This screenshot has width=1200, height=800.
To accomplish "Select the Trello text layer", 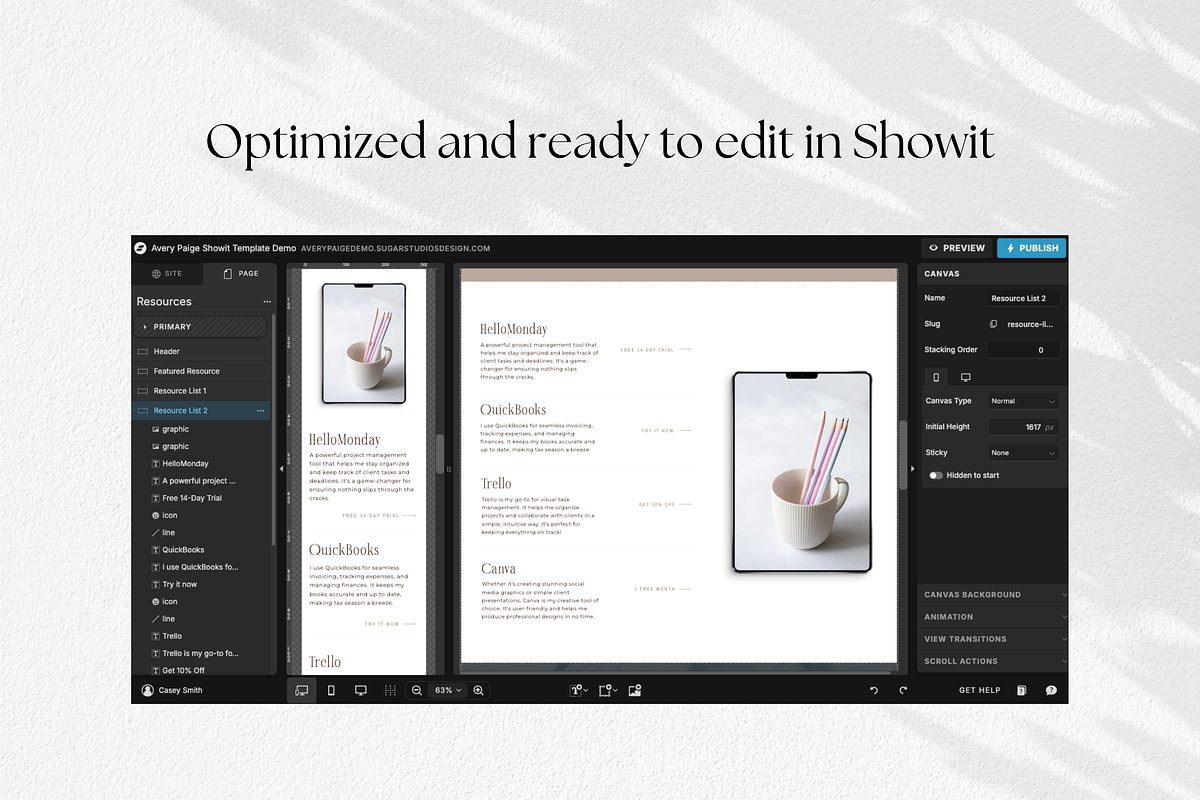I will [x=172, y=636].
